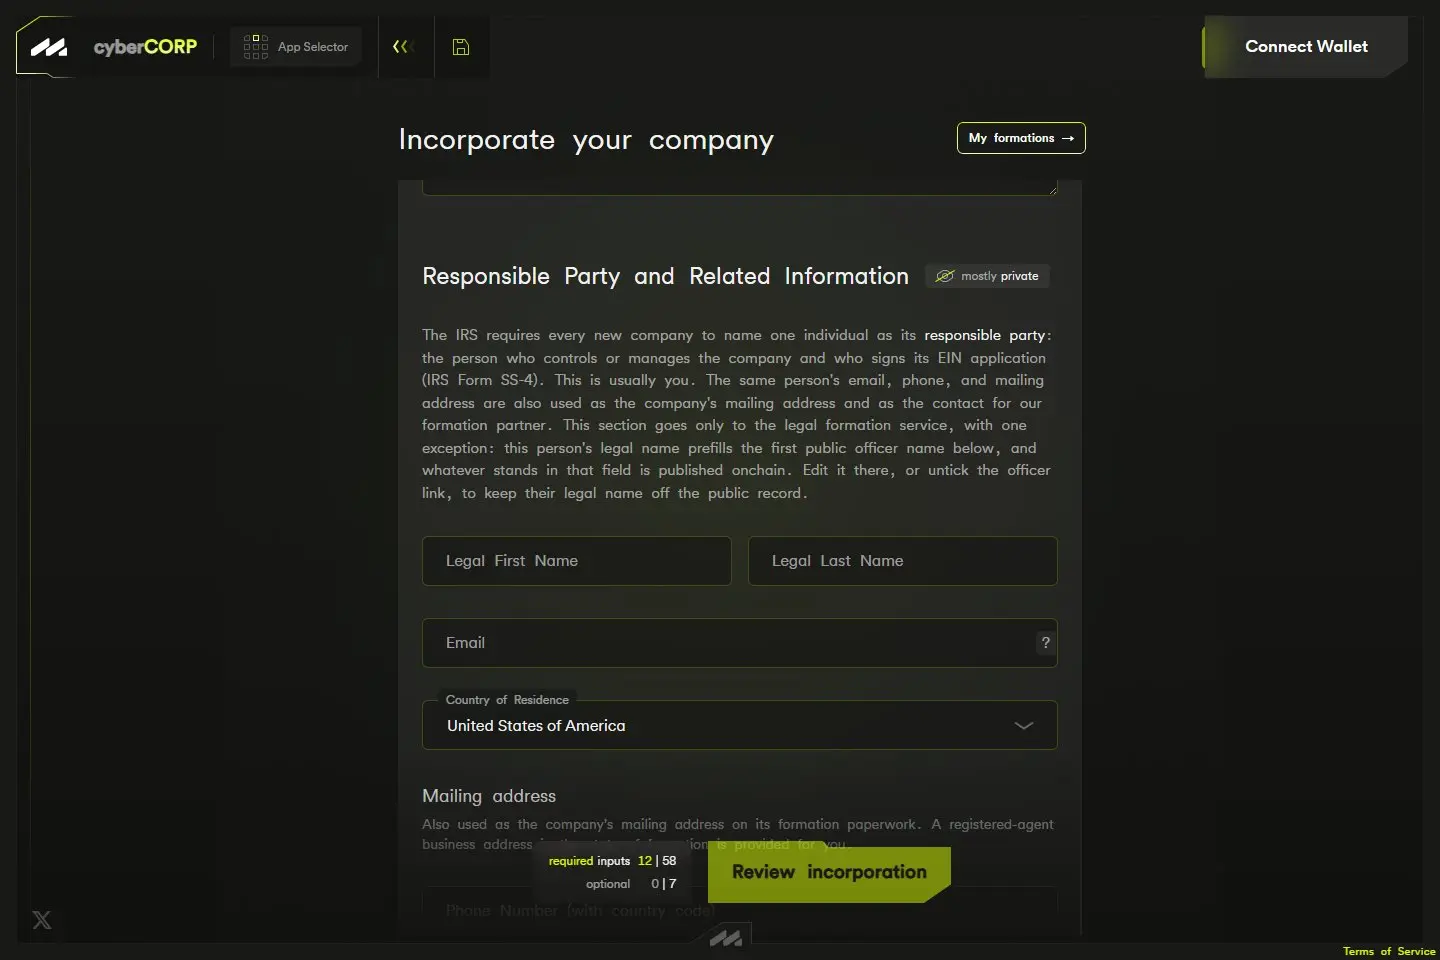1440x960 pixels.
Task: Click the 'Incorporate your company' title
Action: pos(586,140)
